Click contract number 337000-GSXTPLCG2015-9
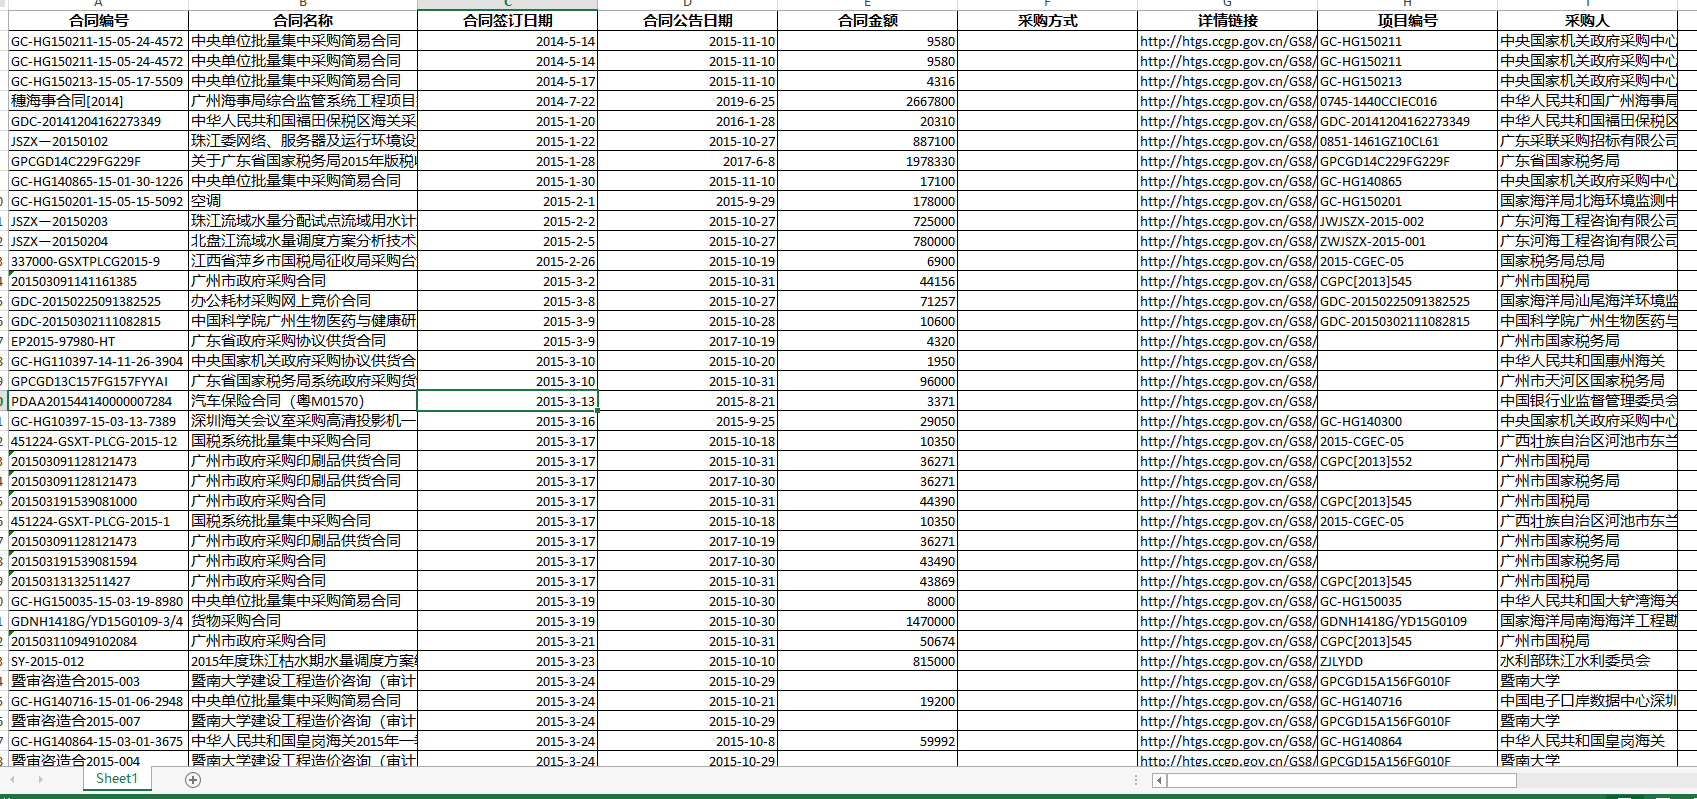This screenshot has width=1697, height=799. (x=98, y=261)
